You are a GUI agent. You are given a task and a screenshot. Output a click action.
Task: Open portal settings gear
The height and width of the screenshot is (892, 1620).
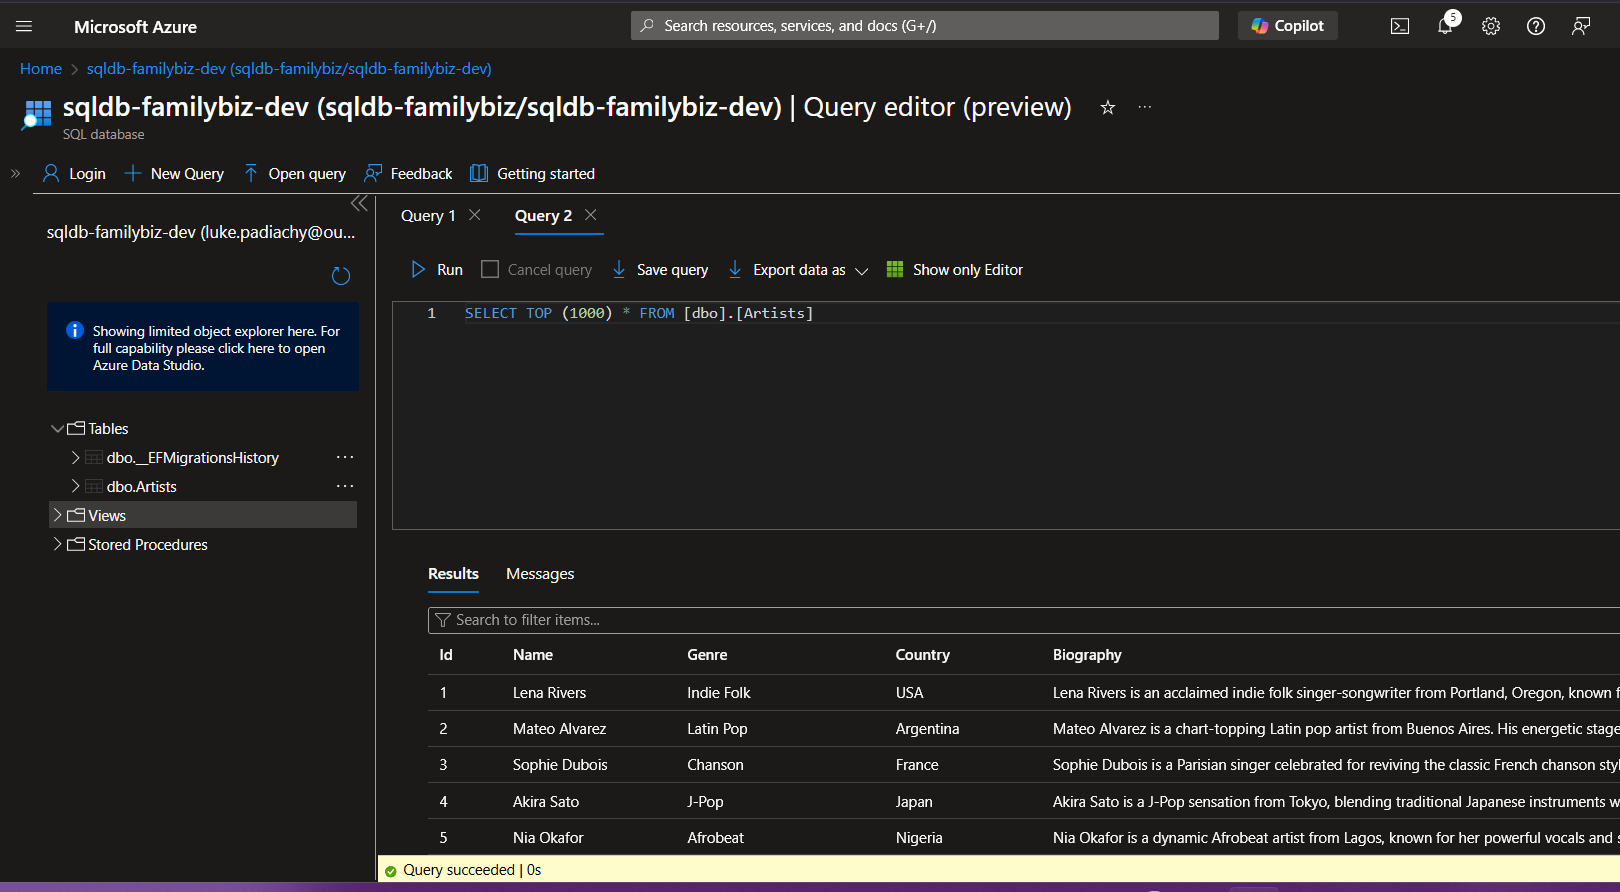(1491, 26)
